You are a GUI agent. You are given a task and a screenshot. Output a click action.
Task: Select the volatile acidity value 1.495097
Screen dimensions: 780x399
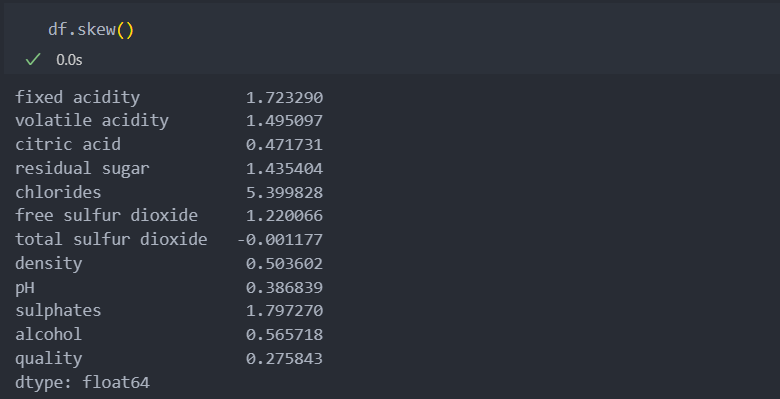pyautogui.click(x=285, y=121)
